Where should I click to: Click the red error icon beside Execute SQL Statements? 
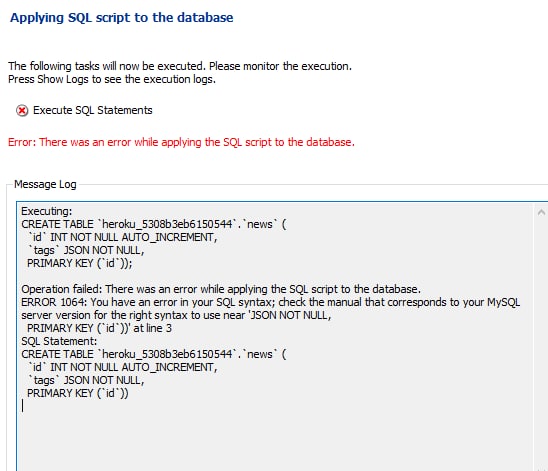click(x=22, y=111)
